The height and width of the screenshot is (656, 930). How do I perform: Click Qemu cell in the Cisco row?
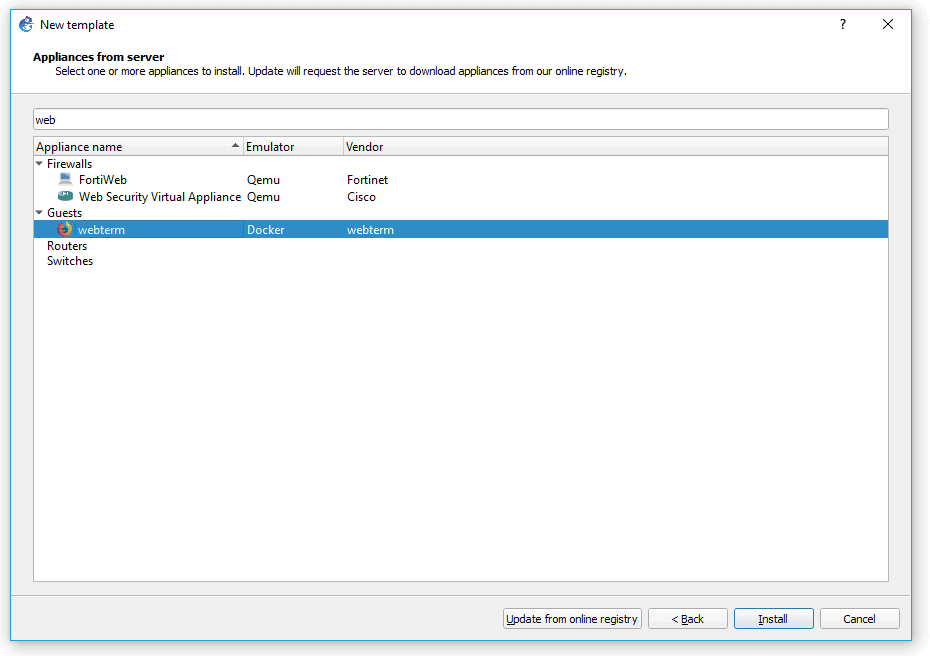pos(263,197)
